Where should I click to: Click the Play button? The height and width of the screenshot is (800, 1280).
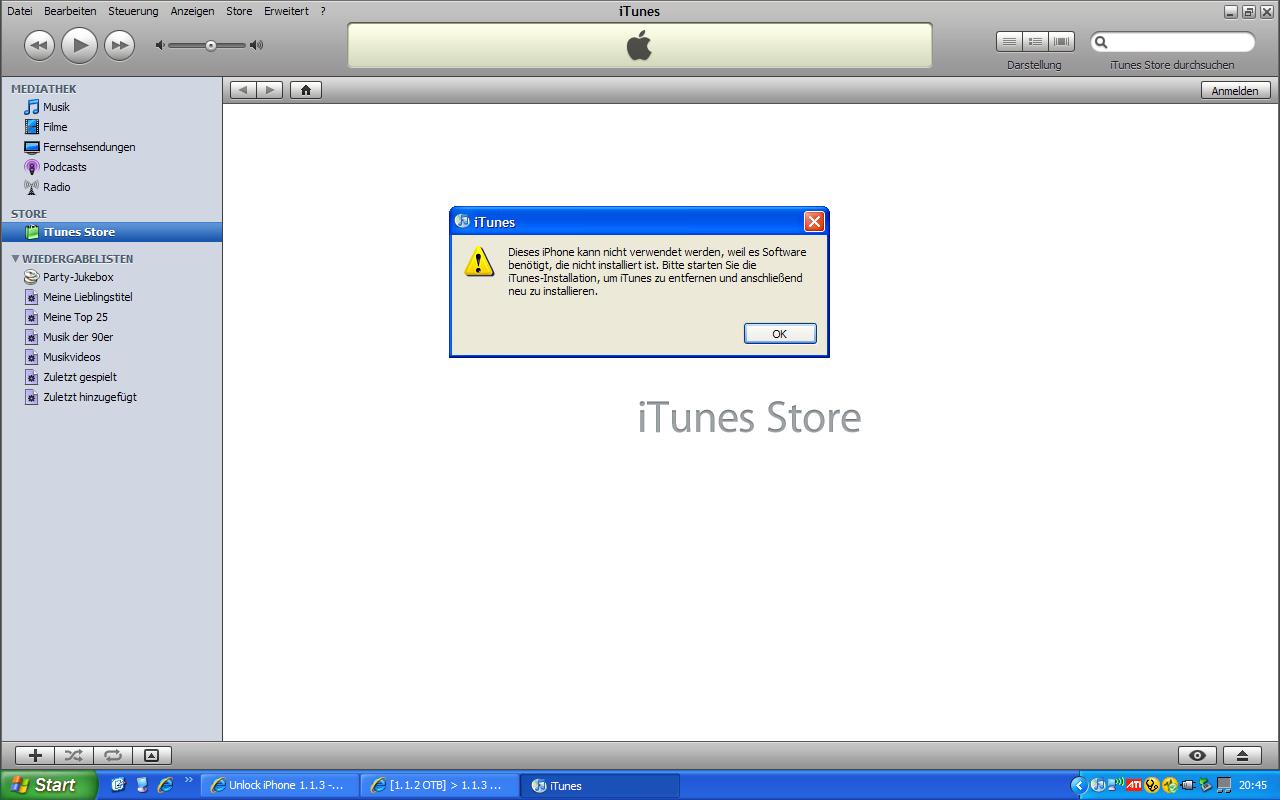pos(79,45)
